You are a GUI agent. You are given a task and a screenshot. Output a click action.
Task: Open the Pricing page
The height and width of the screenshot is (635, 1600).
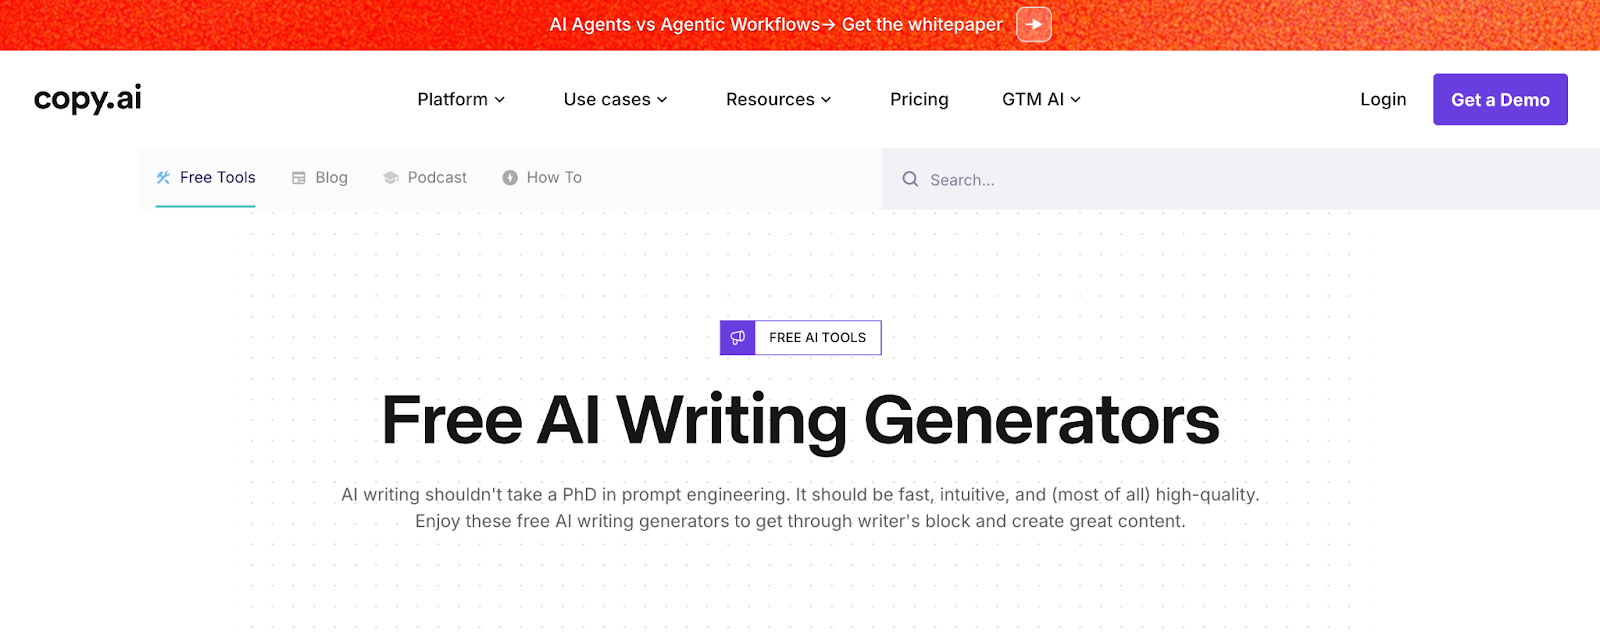pos(919,99)
